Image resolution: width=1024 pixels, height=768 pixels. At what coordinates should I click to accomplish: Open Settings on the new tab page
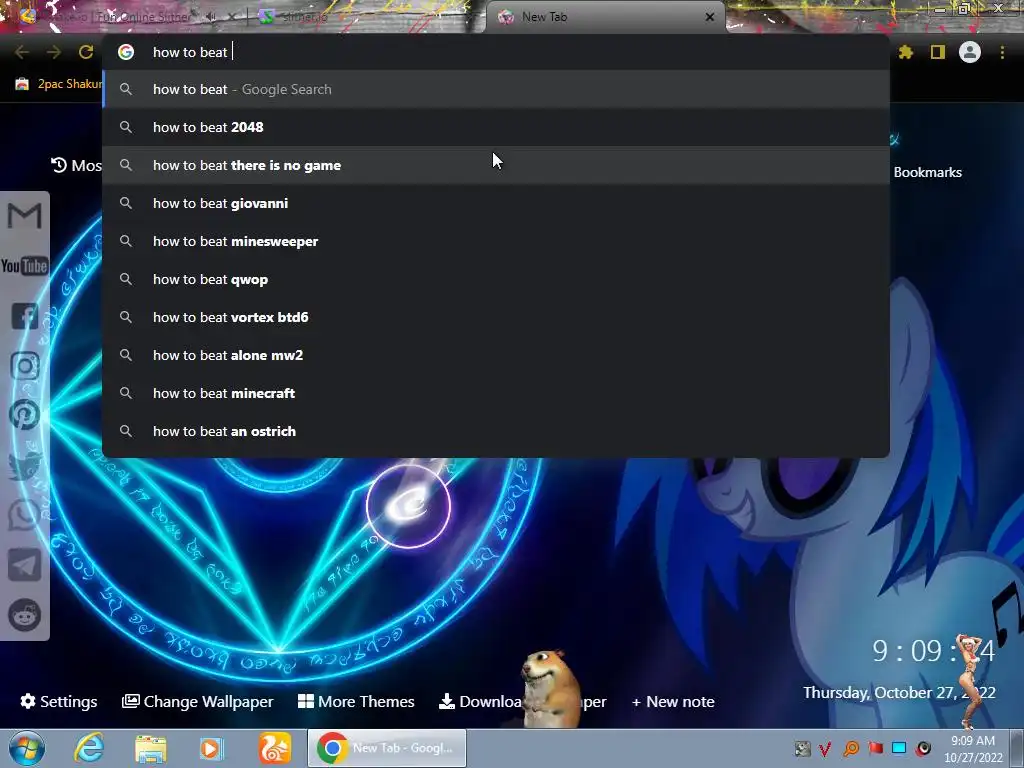(x=59, y=701)
